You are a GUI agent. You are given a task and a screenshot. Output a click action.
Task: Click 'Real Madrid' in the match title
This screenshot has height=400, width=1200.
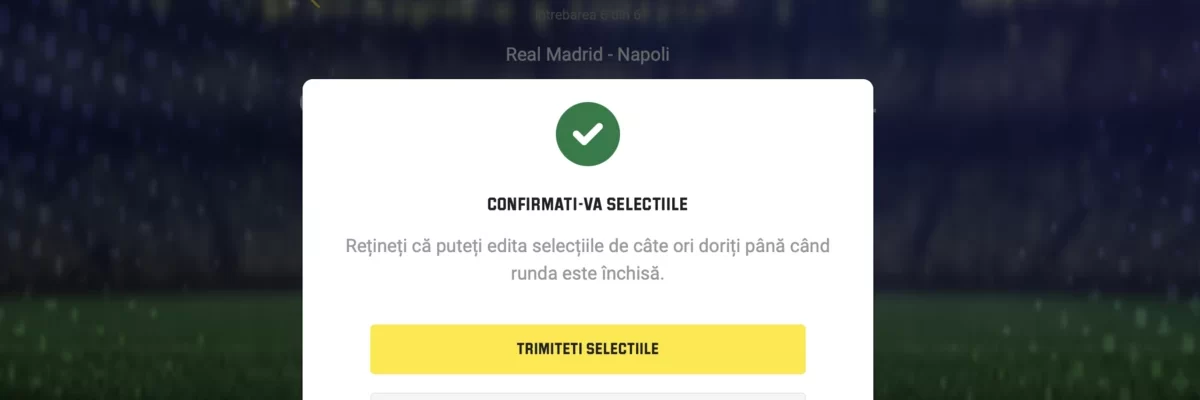[x=549, y=54]
